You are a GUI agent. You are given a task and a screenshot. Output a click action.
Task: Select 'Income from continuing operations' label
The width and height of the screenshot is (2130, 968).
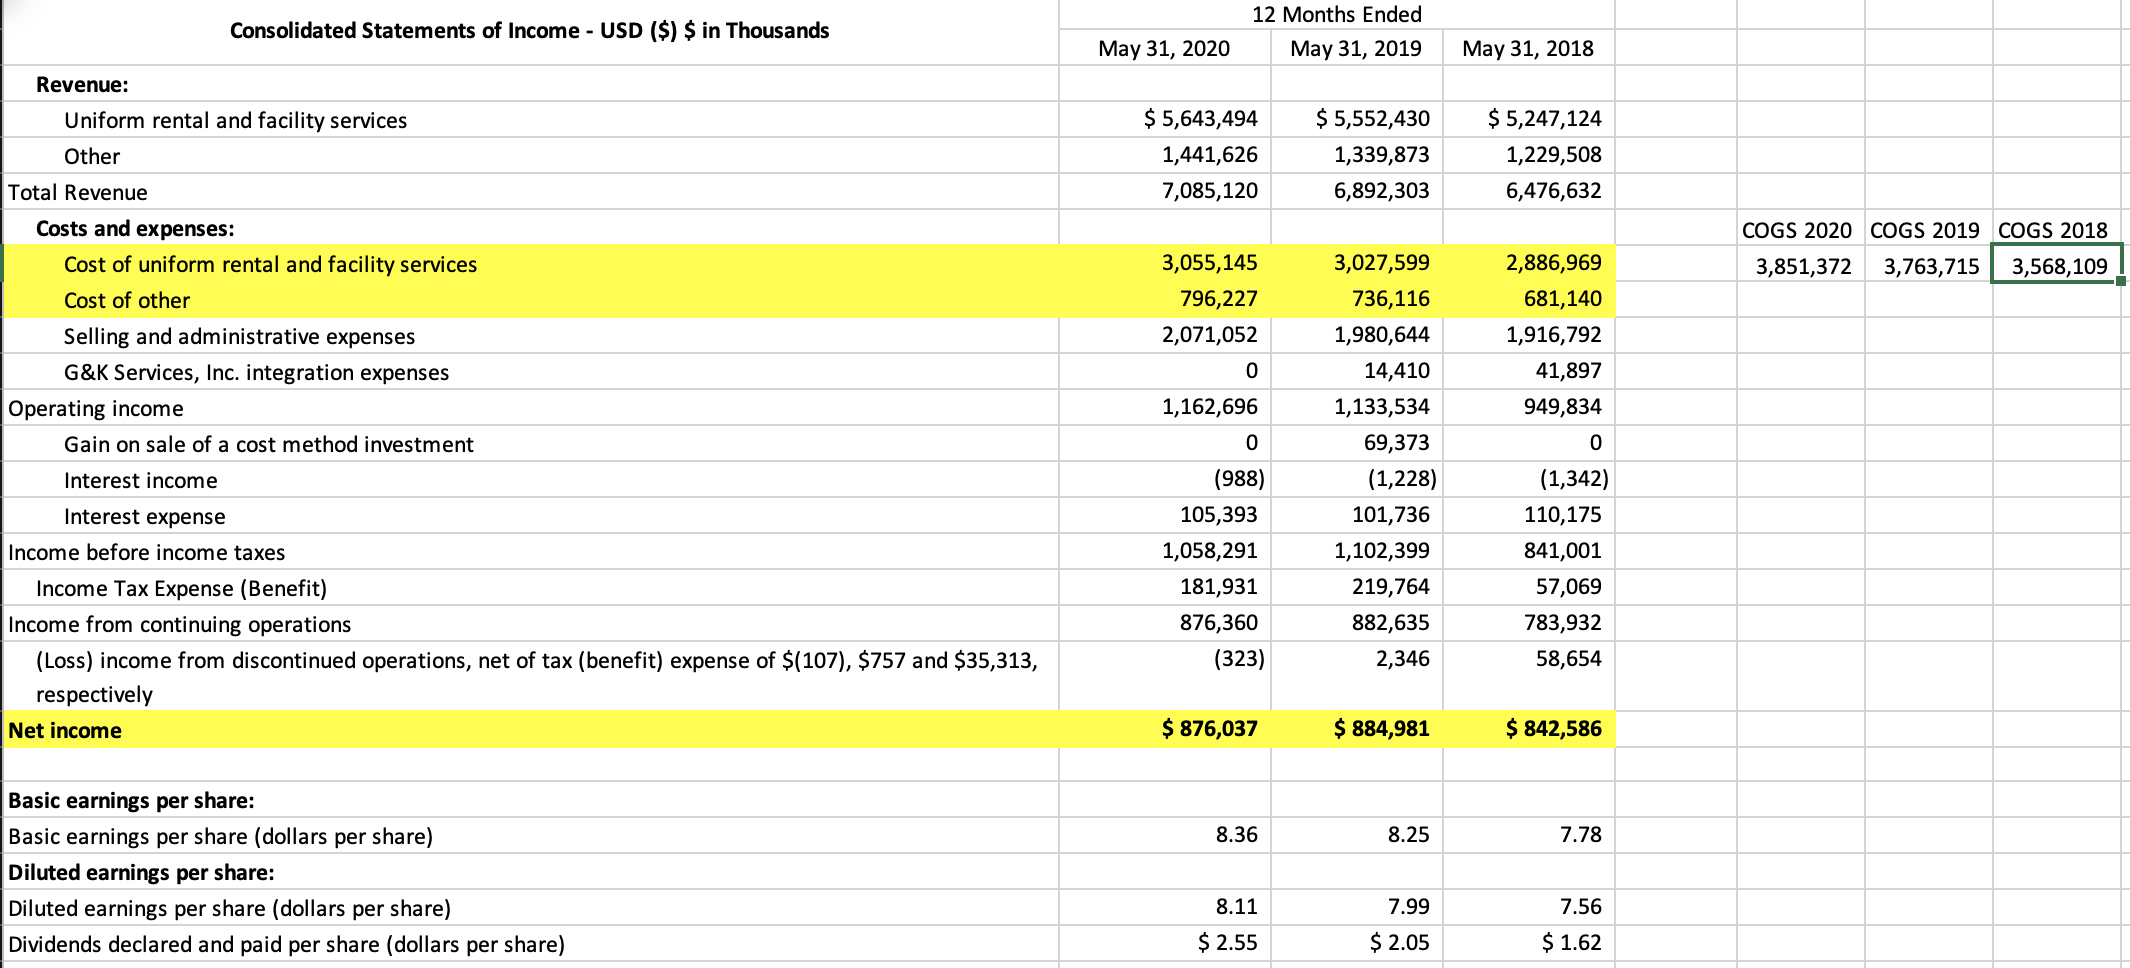pos(180,624)
